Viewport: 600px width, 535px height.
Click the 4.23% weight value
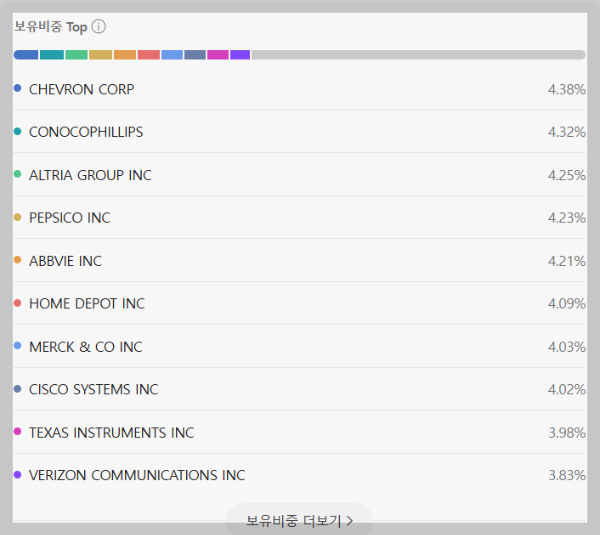(567, 218)
